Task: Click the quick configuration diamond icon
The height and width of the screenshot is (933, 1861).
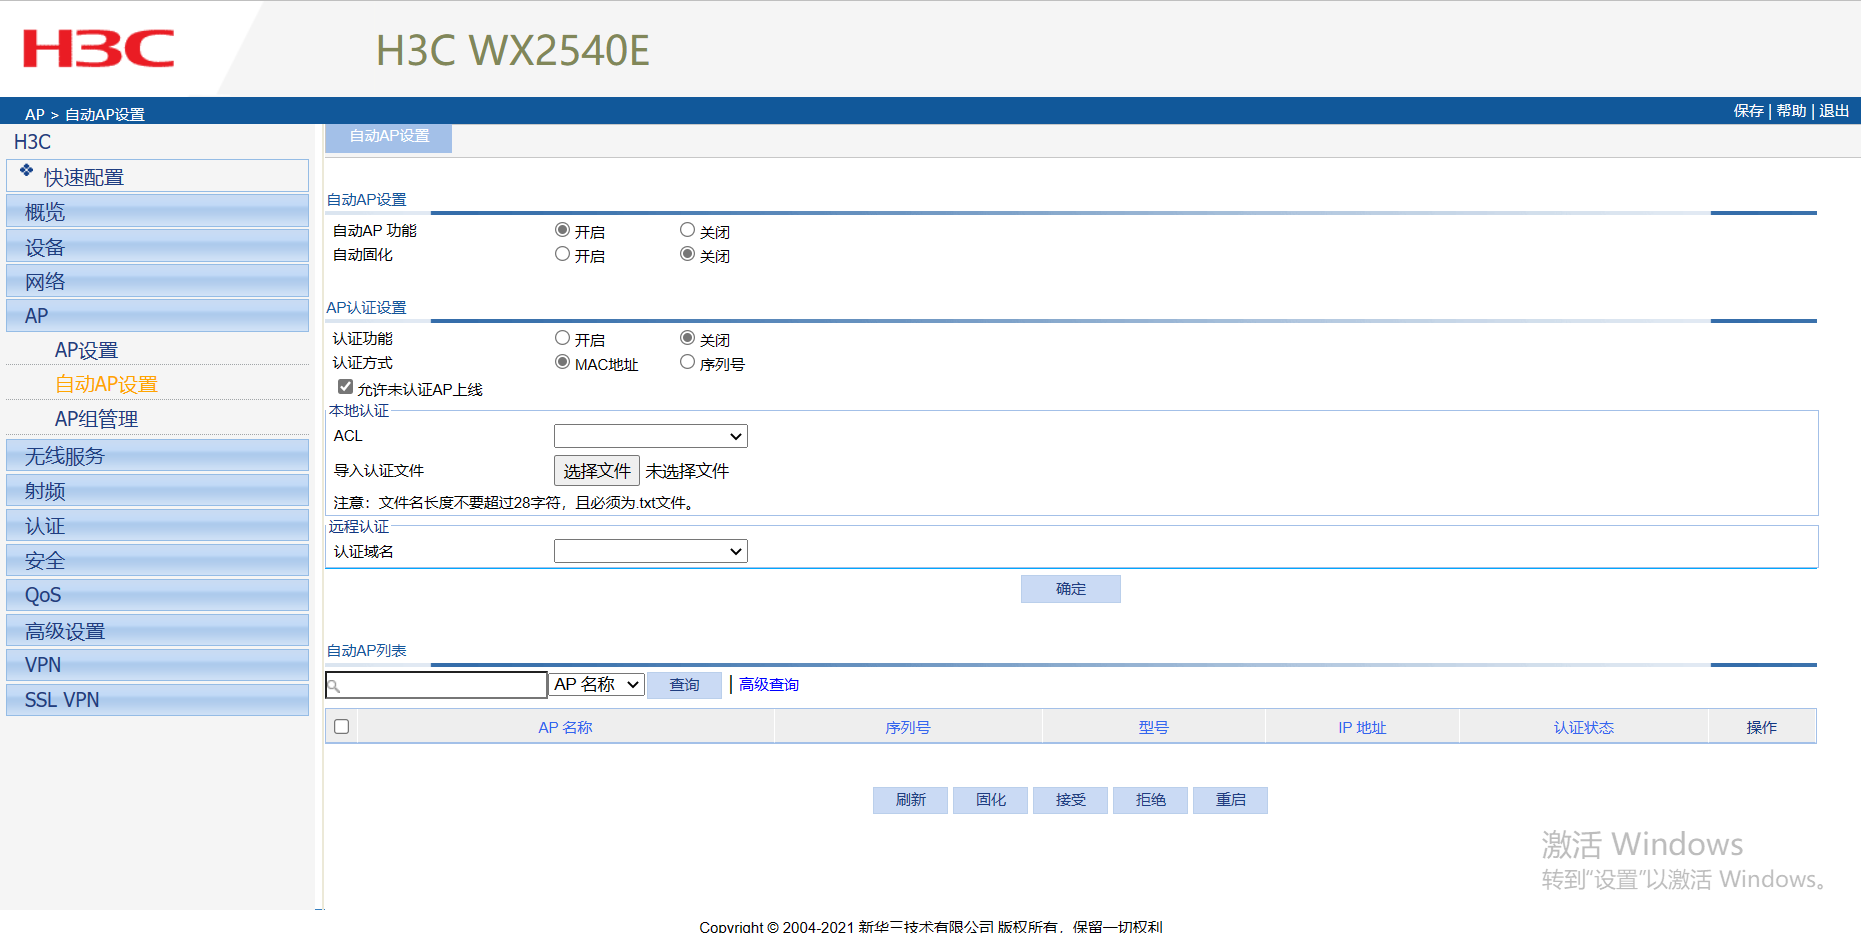Action: pos(27,170)
